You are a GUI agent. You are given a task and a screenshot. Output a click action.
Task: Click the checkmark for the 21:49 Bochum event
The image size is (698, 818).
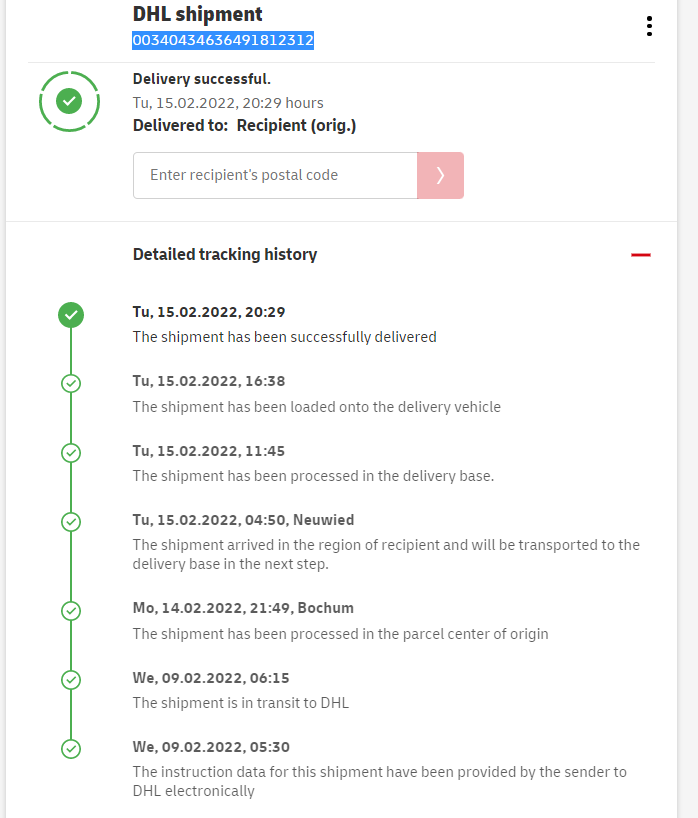[x=71, y=610]
